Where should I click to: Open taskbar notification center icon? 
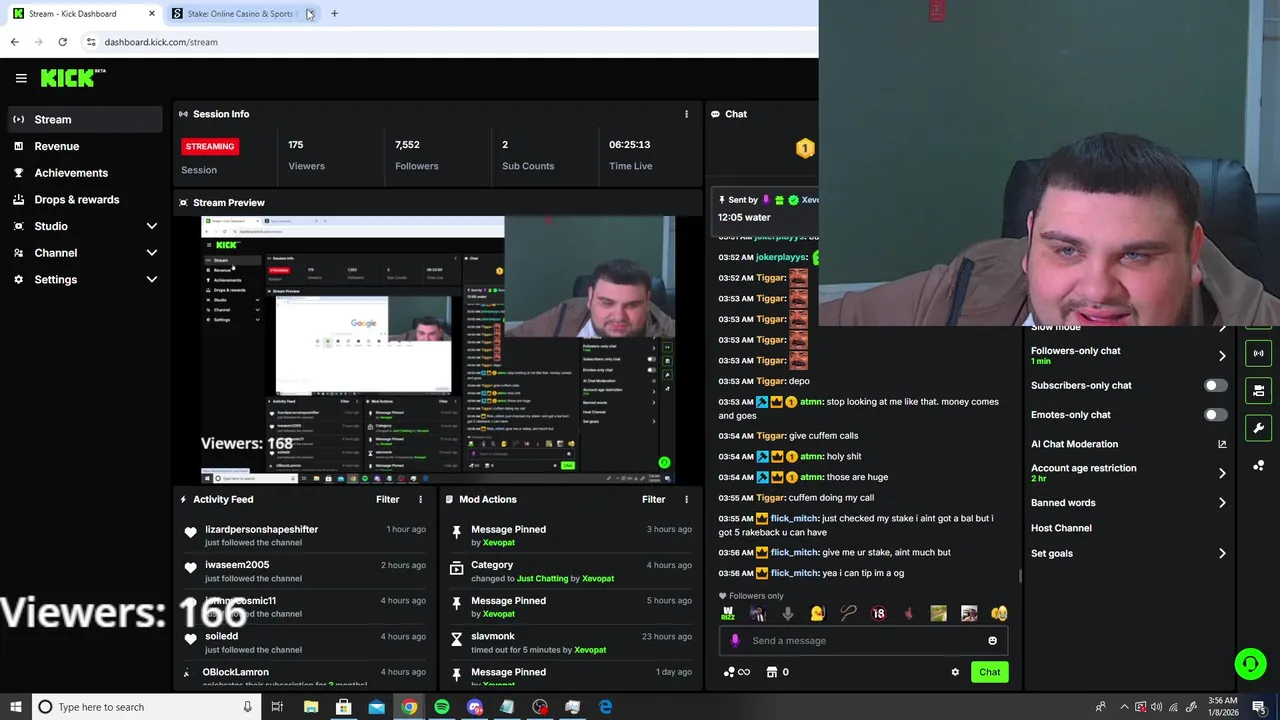pos(1258,707)
